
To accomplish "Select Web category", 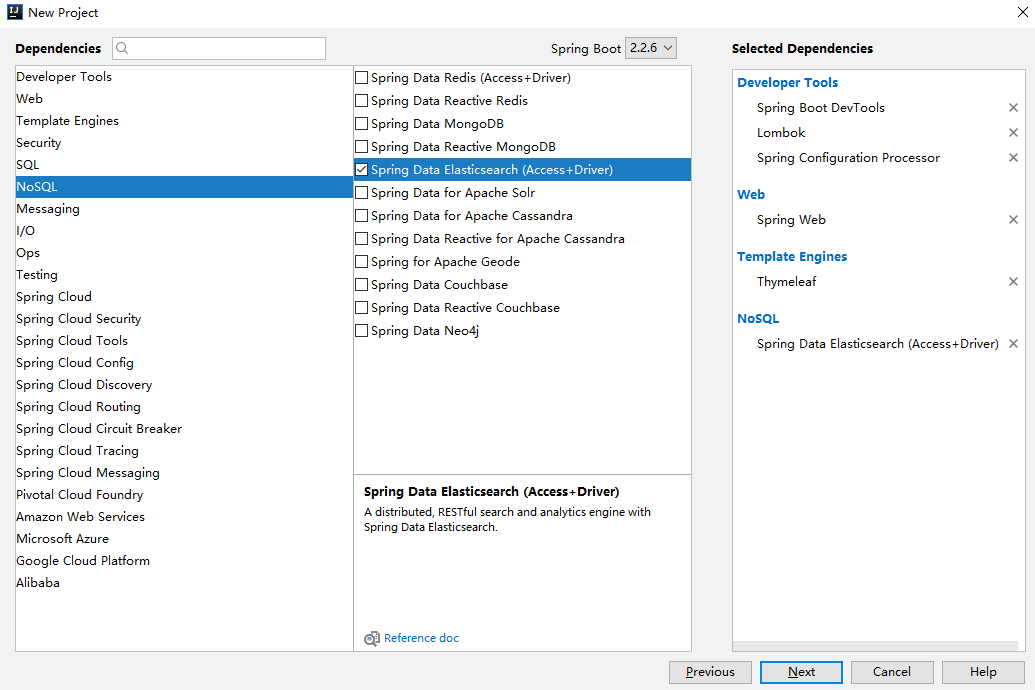I will tap(184, 99).
